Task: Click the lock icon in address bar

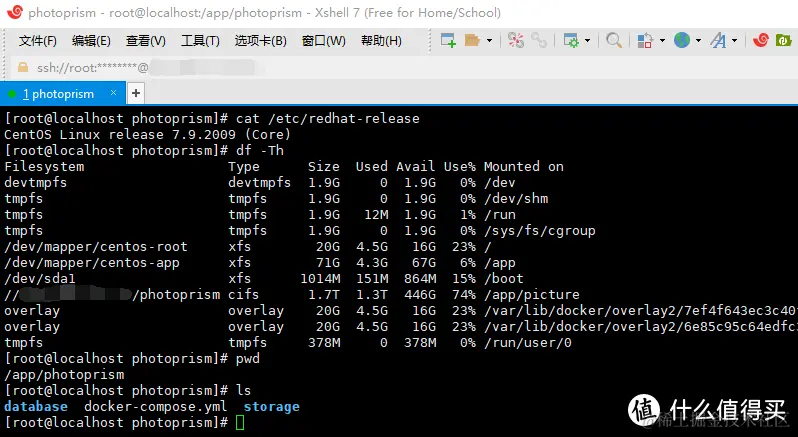Action: click(23, 67)
